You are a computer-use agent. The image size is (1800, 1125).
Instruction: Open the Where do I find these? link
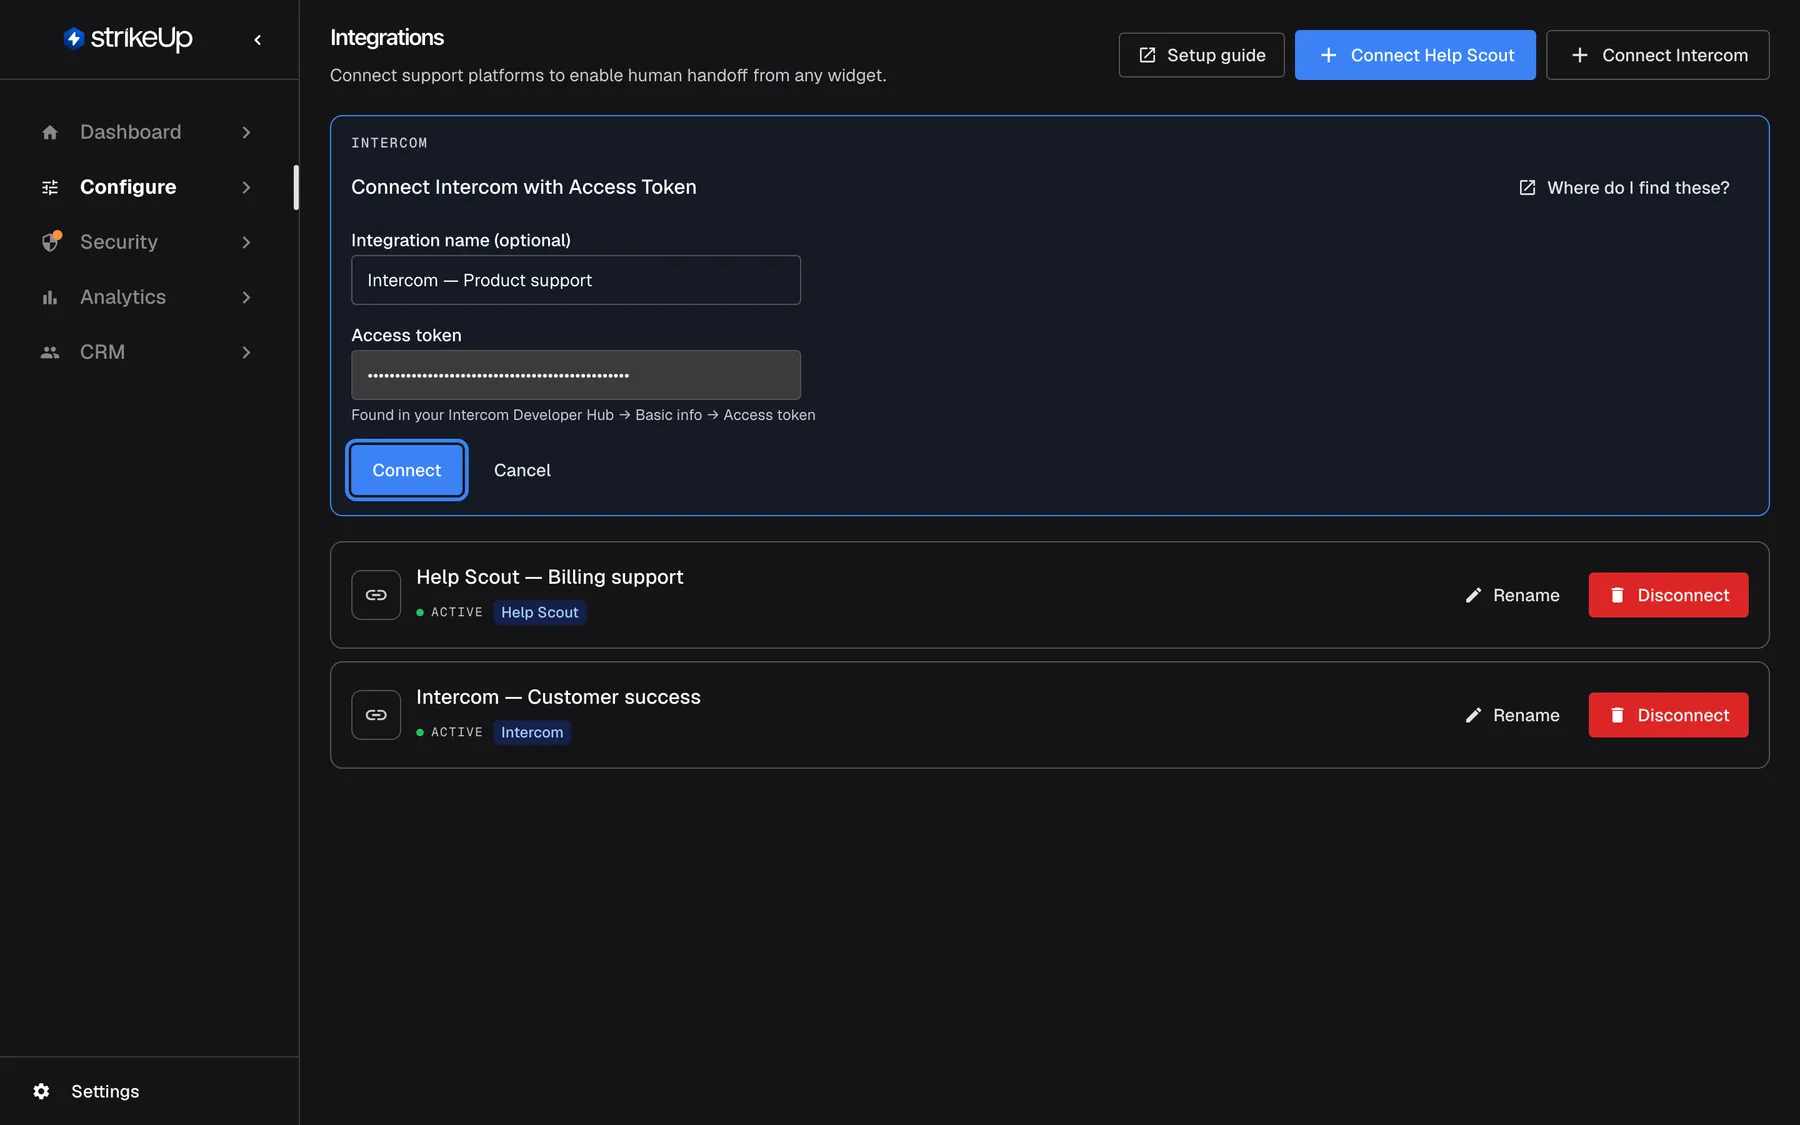click(1624, 187)
